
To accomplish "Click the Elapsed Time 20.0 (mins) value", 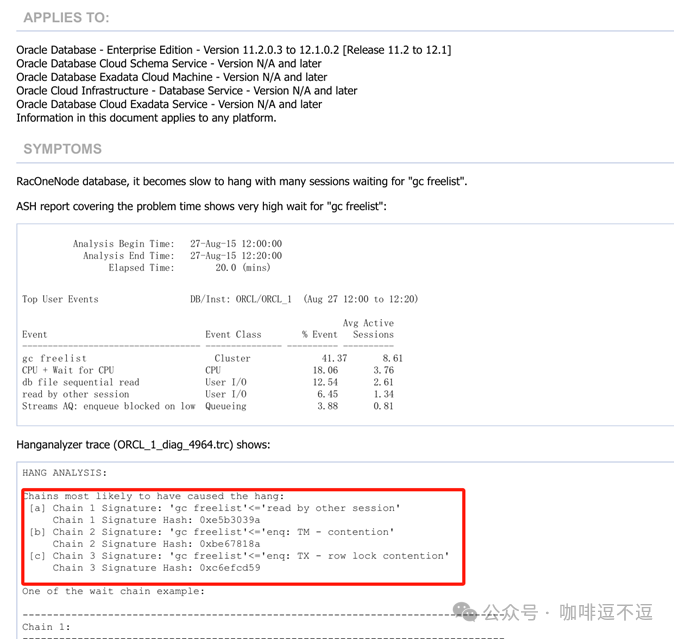I will tap(243, 268).
